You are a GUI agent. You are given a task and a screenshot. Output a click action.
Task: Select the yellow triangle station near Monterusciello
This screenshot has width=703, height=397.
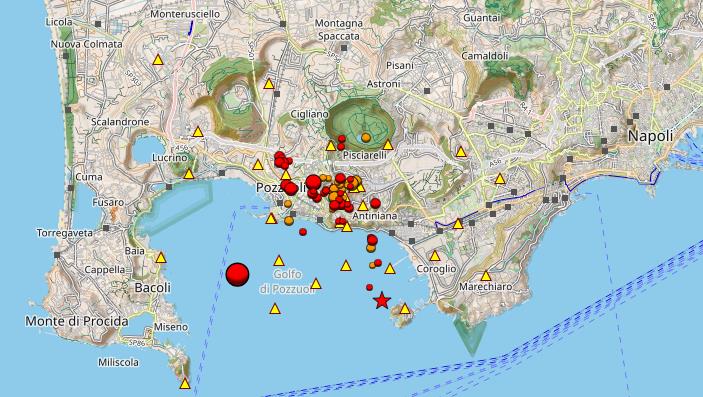(158, 60)
